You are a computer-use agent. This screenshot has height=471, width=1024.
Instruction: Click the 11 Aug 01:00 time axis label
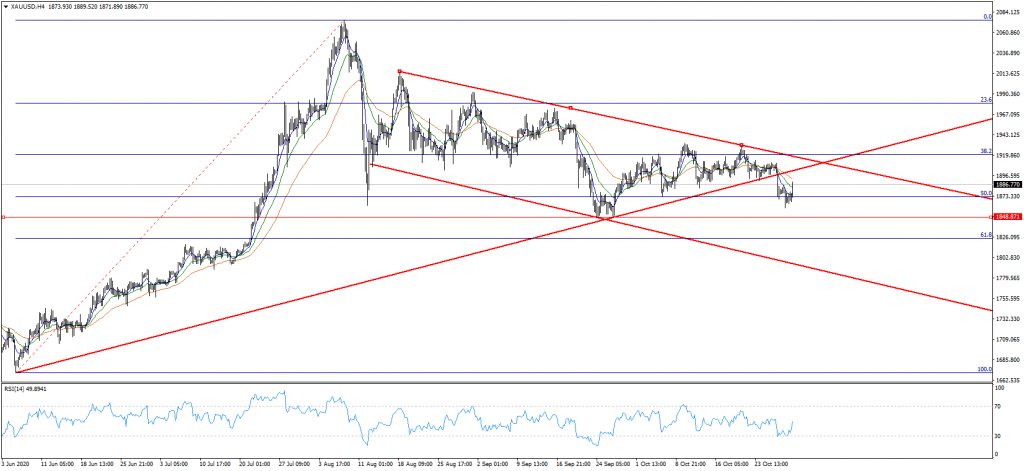(x=374, y=464)
